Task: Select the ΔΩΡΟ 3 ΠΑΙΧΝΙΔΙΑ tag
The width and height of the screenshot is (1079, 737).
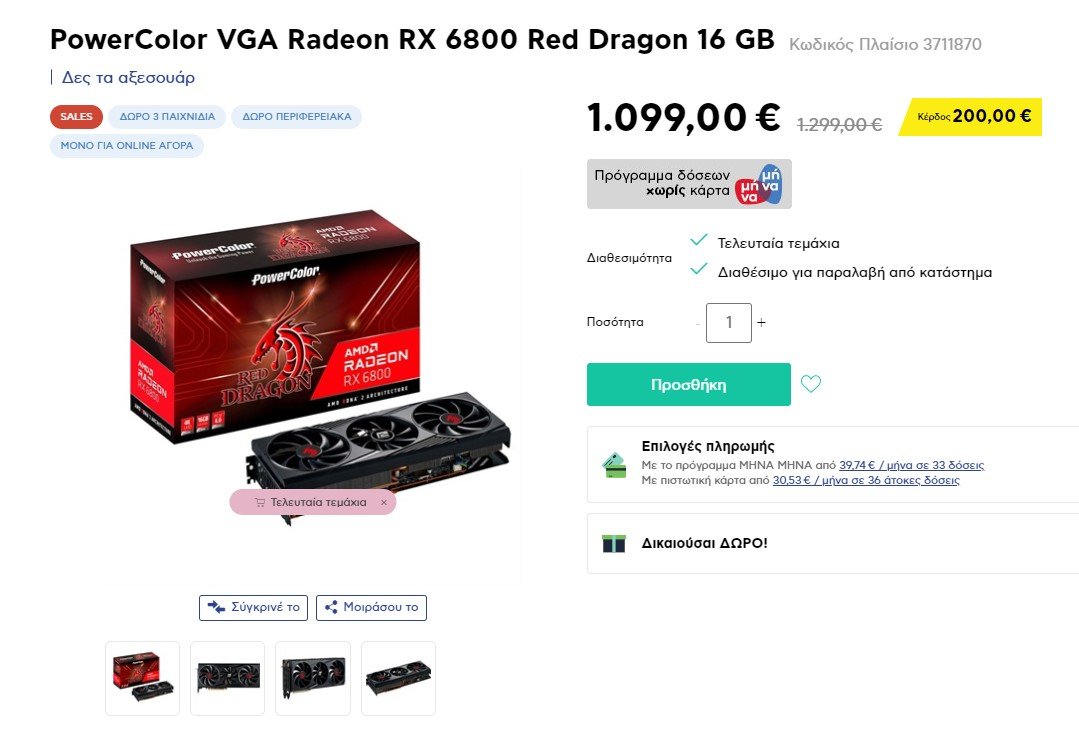Action: (167, 116)
